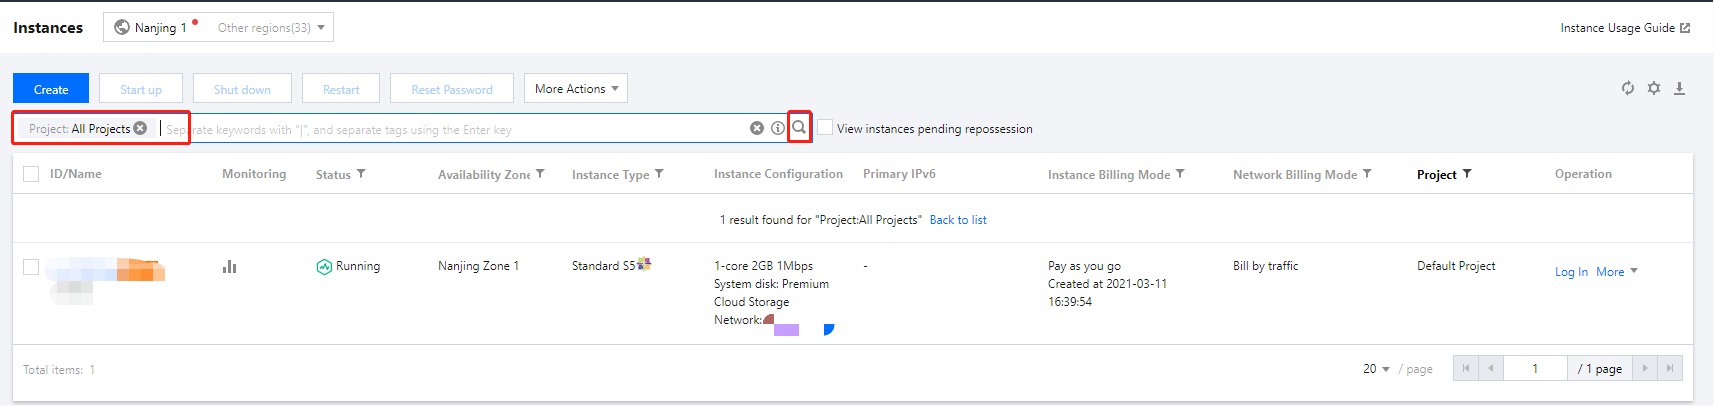Open the list display settings gear

(1654, 89)
